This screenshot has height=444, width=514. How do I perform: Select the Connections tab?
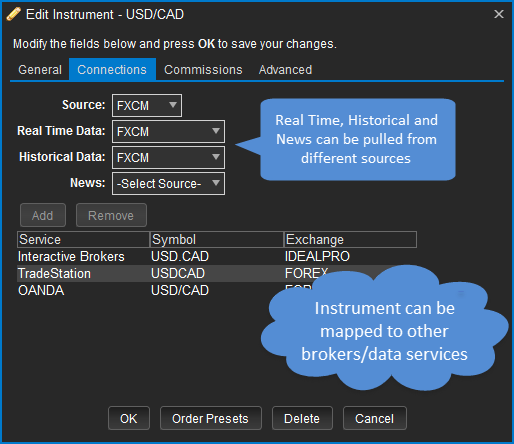pos(112,70)
